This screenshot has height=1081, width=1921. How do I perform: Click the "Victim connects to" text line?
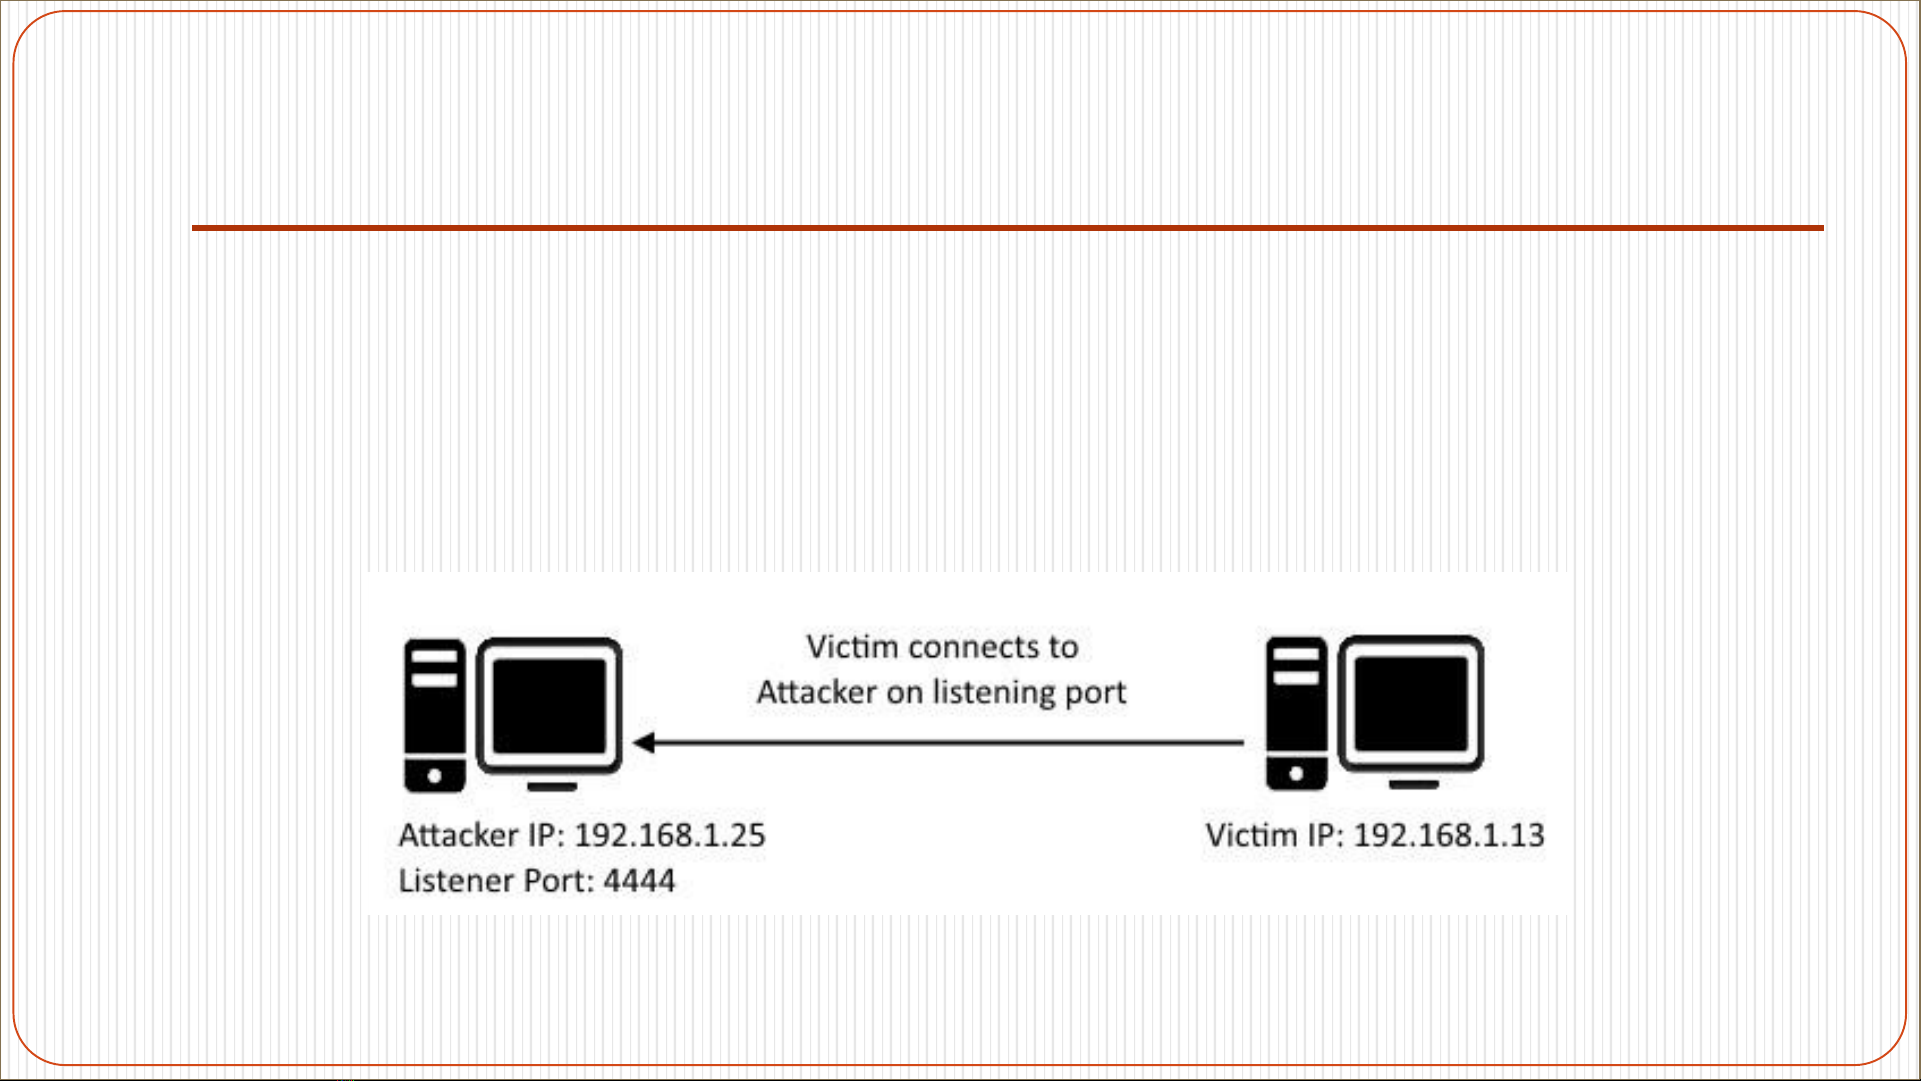[x=942, y=647]
